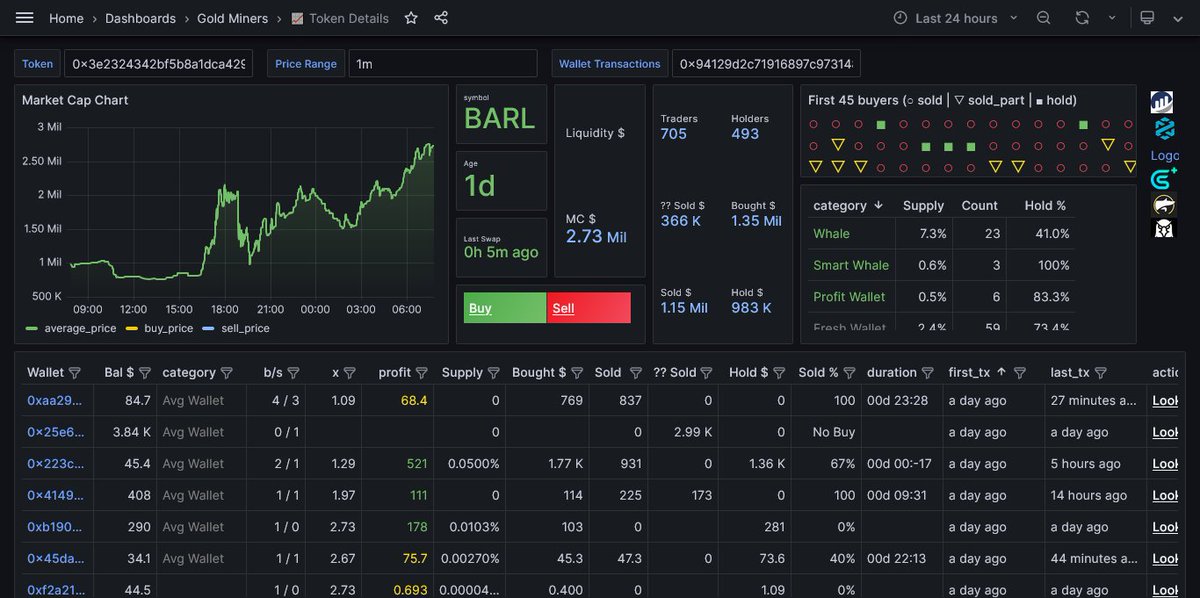Click Look action in 0x223c row
This screenshot has height=598, width=1200.
pyautogui.click(x=1165, y=464)
